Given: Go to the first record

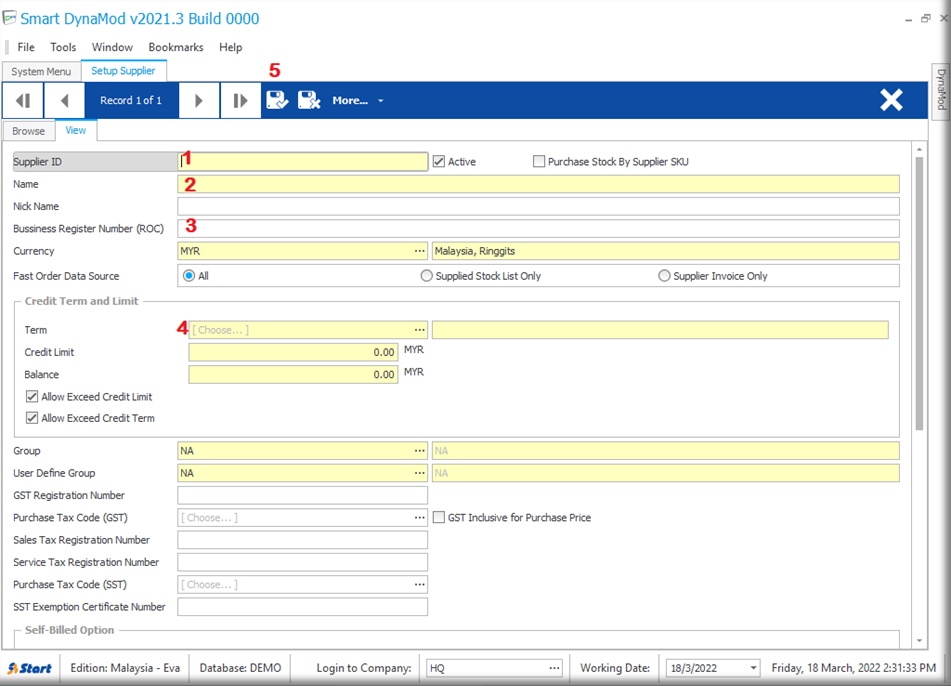Looking at the screenshot, I should [x=22, y=100].
